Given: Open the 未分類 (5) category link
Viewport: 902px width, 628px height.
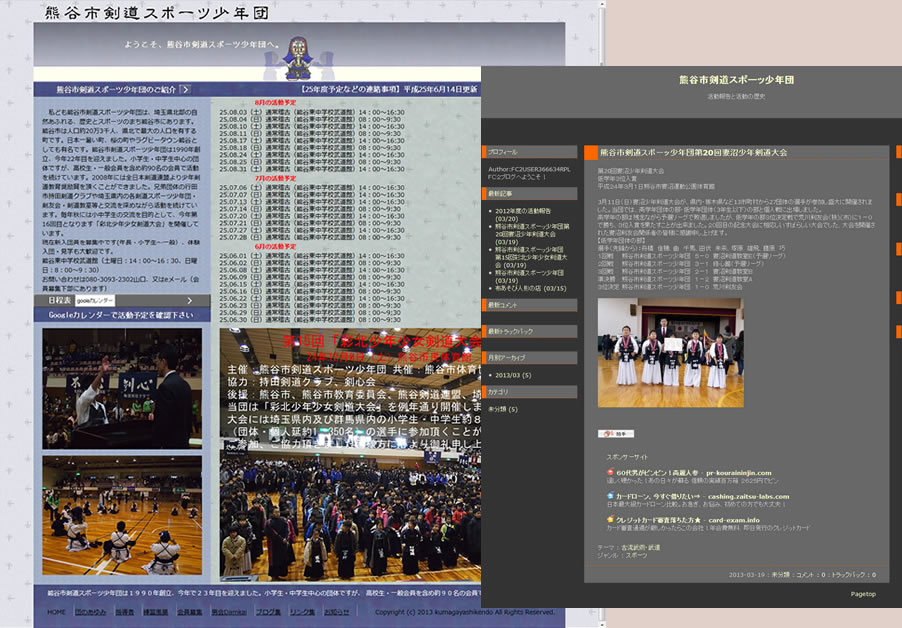Looking at the screenshot, I should pos(503,409).
